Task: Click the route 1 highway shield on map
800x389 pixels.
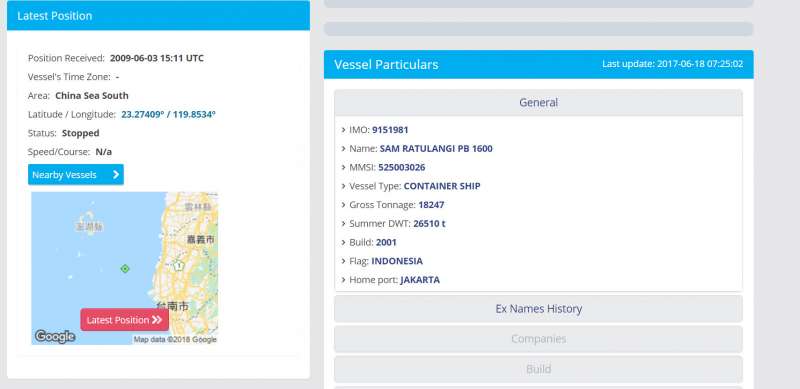Action: click(178, 265)
